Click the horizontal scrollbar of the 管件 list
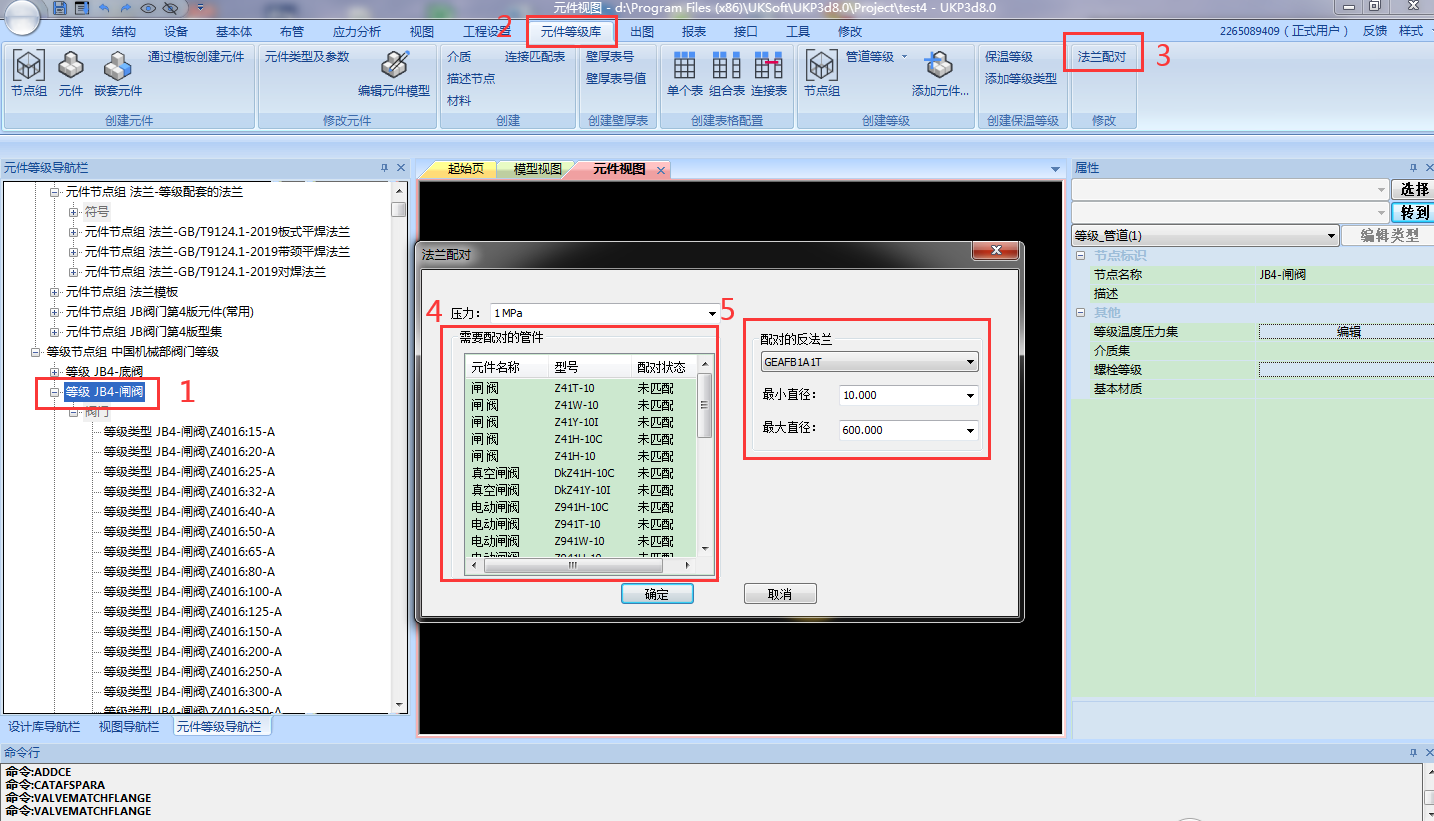1434x821 pixels. pyautogui.click(x=573, y=565)
